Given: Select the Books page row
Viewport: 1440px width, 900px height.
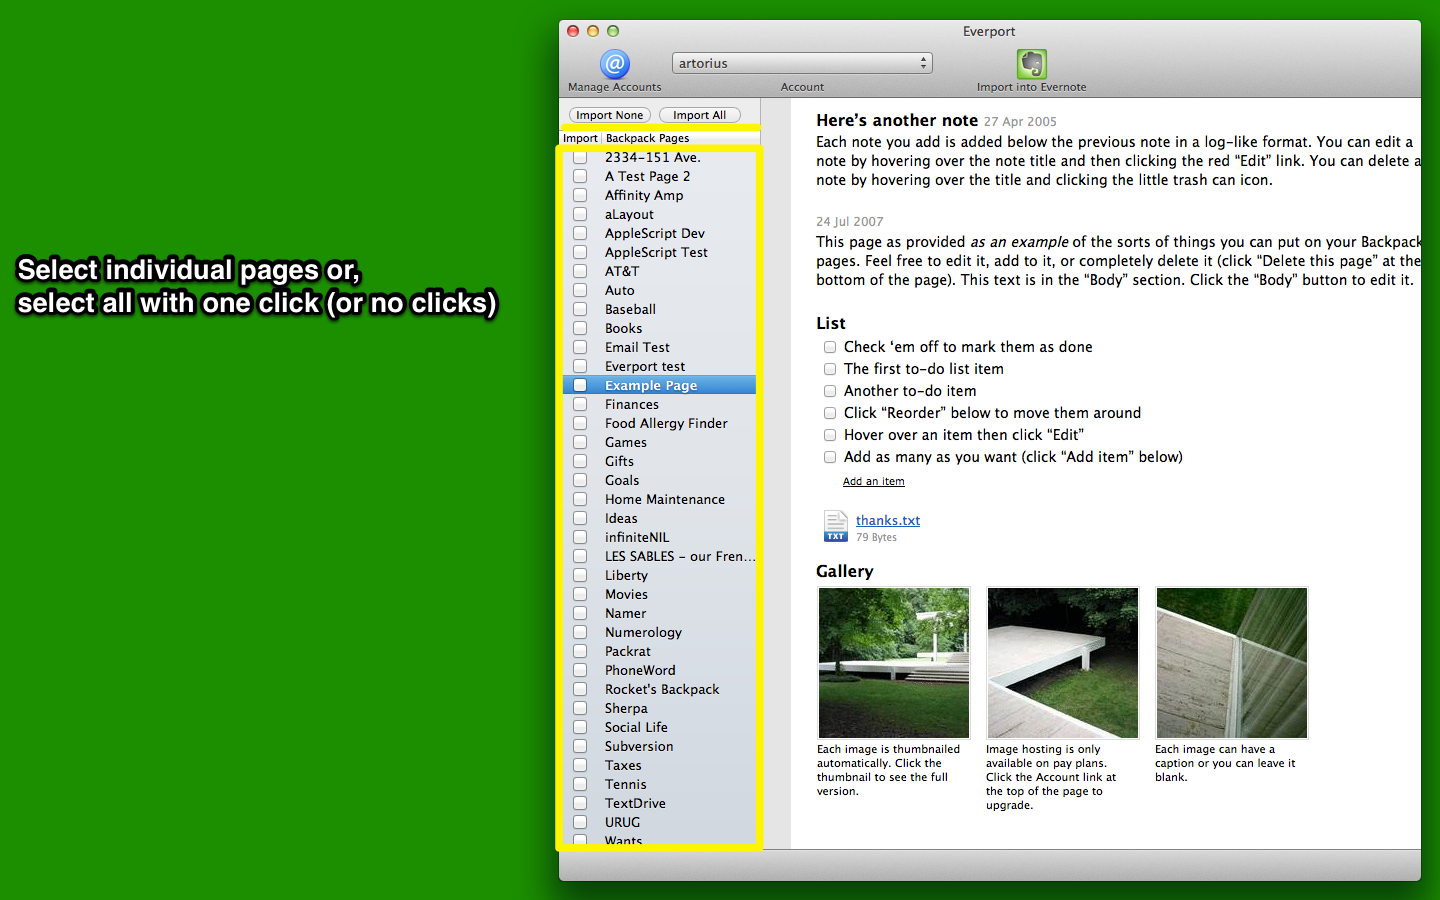Looking at the screenshot, I should [660, 328].
